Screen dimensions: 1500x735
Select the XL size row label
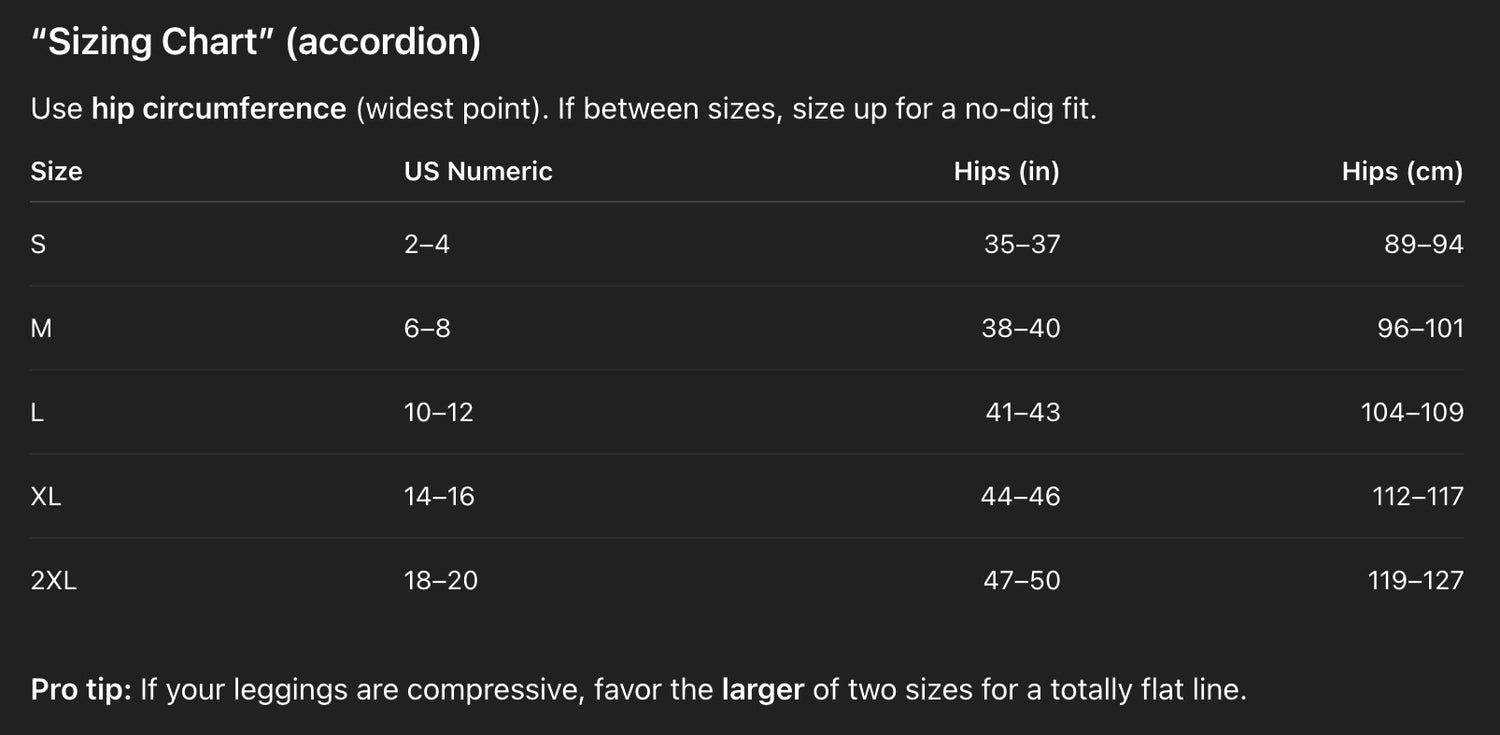(x=46, y=496)
